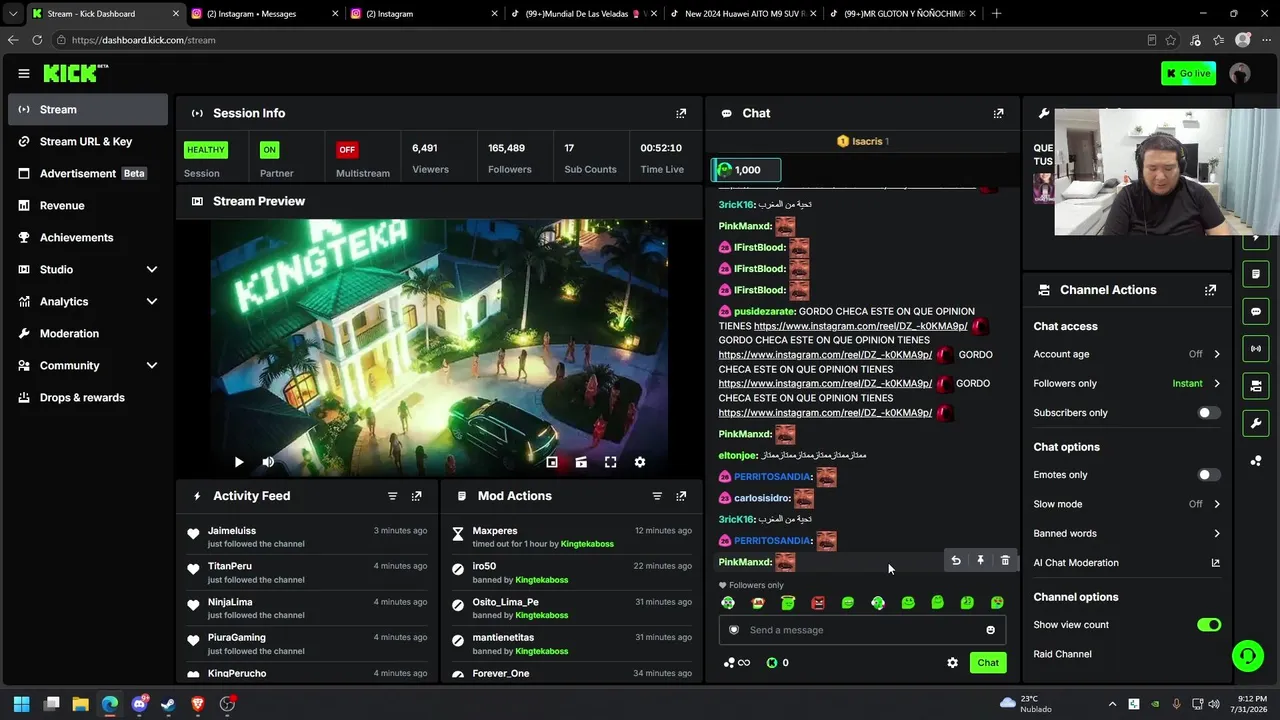Open chat settings gear icon
Viewport: 1280px width, 720px height.
[952, 663]
